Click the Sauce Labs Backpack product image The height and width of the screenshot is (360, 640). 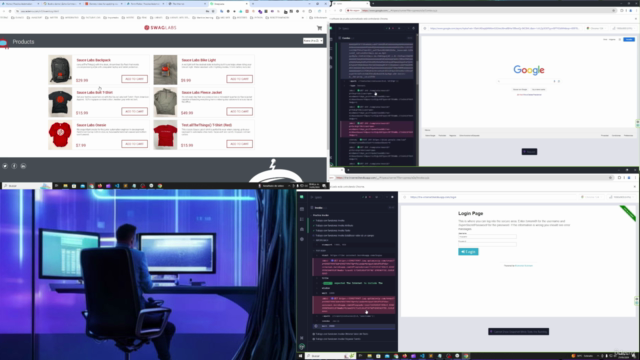(x=60, y=70)
